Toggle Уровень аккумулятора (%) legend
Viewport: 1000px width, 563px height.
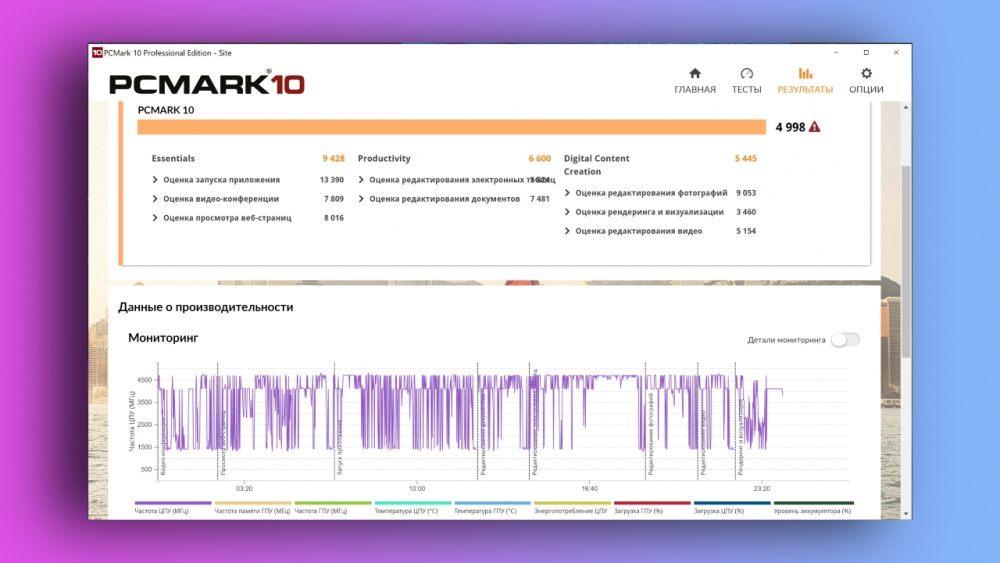click(813, 508)
